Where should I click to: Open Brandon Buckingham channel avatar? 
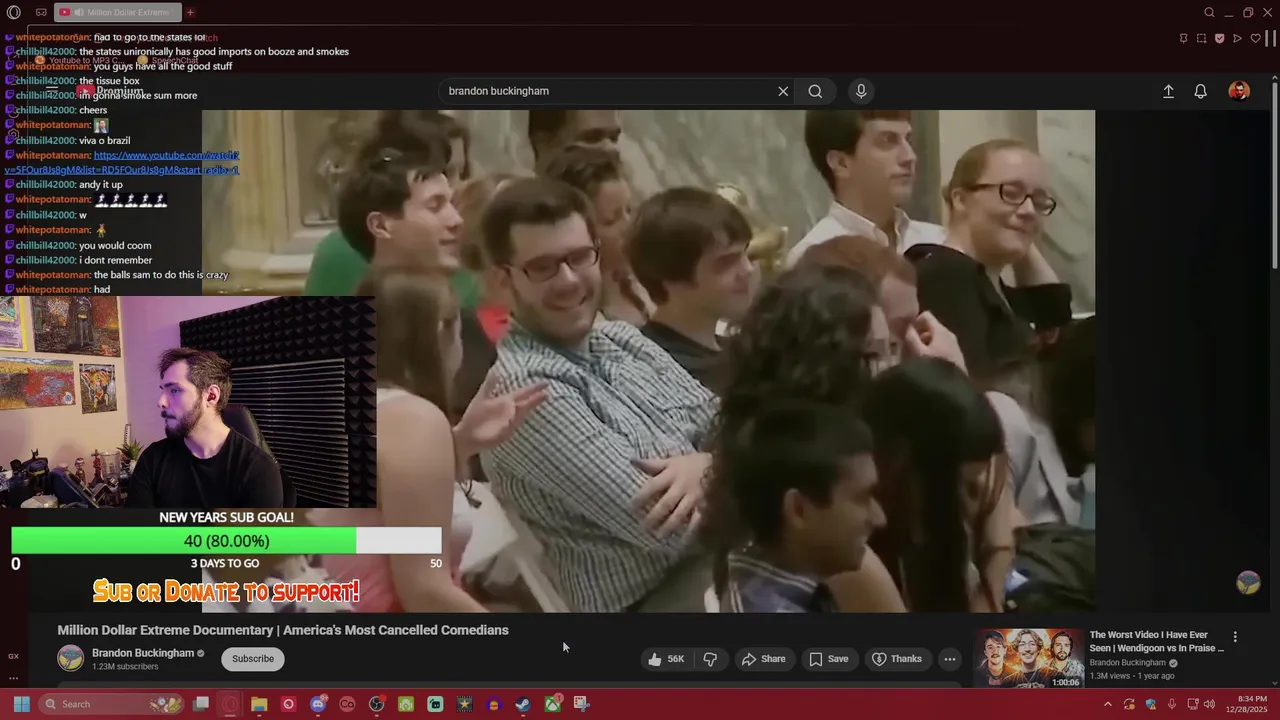click(x=71, y=659)
